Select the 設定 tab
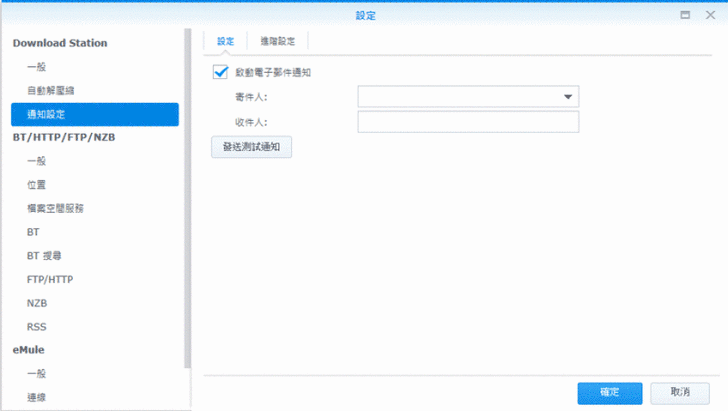Screen dimensions: 728x411 click(x=225, y=41)
